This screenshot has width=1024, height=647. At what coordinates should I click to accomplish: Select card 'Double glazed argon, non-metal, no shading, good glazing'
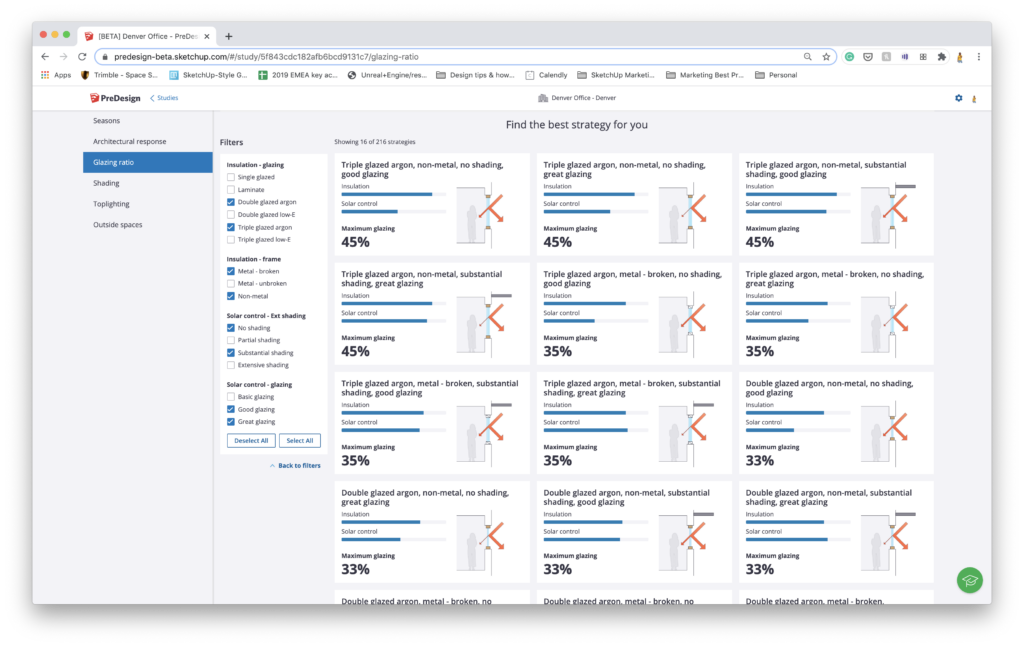pyautogui.click(x=836, y=422)
